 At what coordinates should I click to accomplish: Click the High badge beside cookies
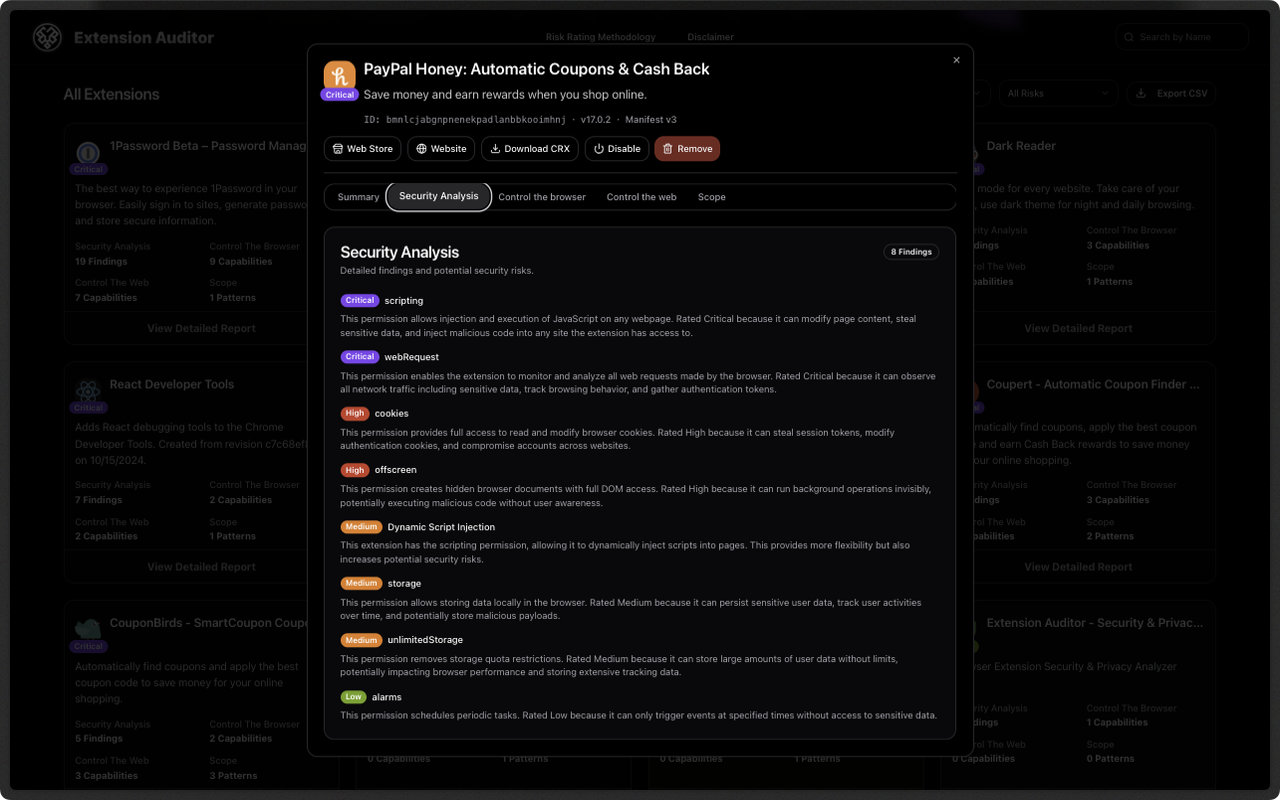pyautogui.click(x=355, y=413)
